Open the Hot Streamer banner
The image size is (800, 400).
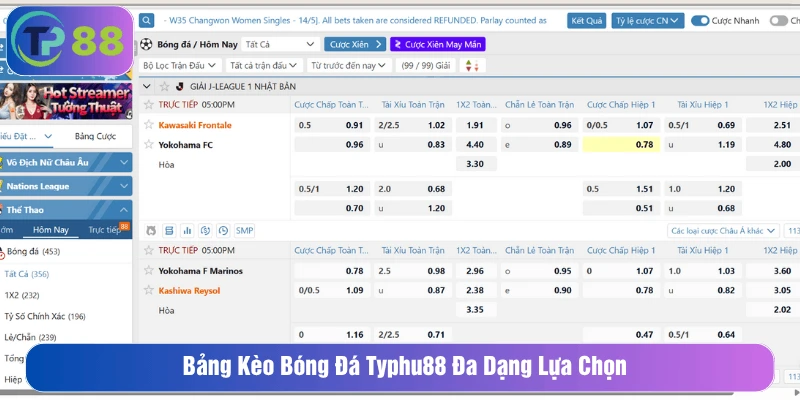[x=66, y=101]
